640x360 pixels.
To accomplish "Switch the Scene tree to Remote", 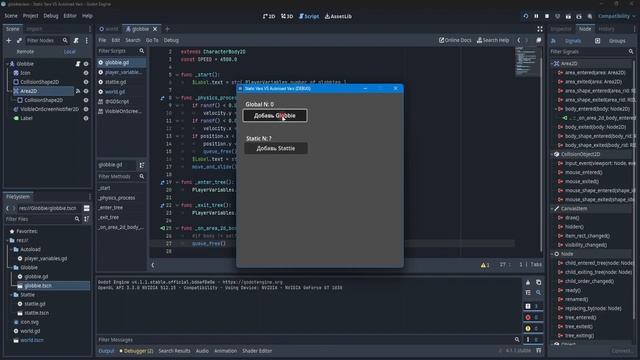I will click(25, 52).
